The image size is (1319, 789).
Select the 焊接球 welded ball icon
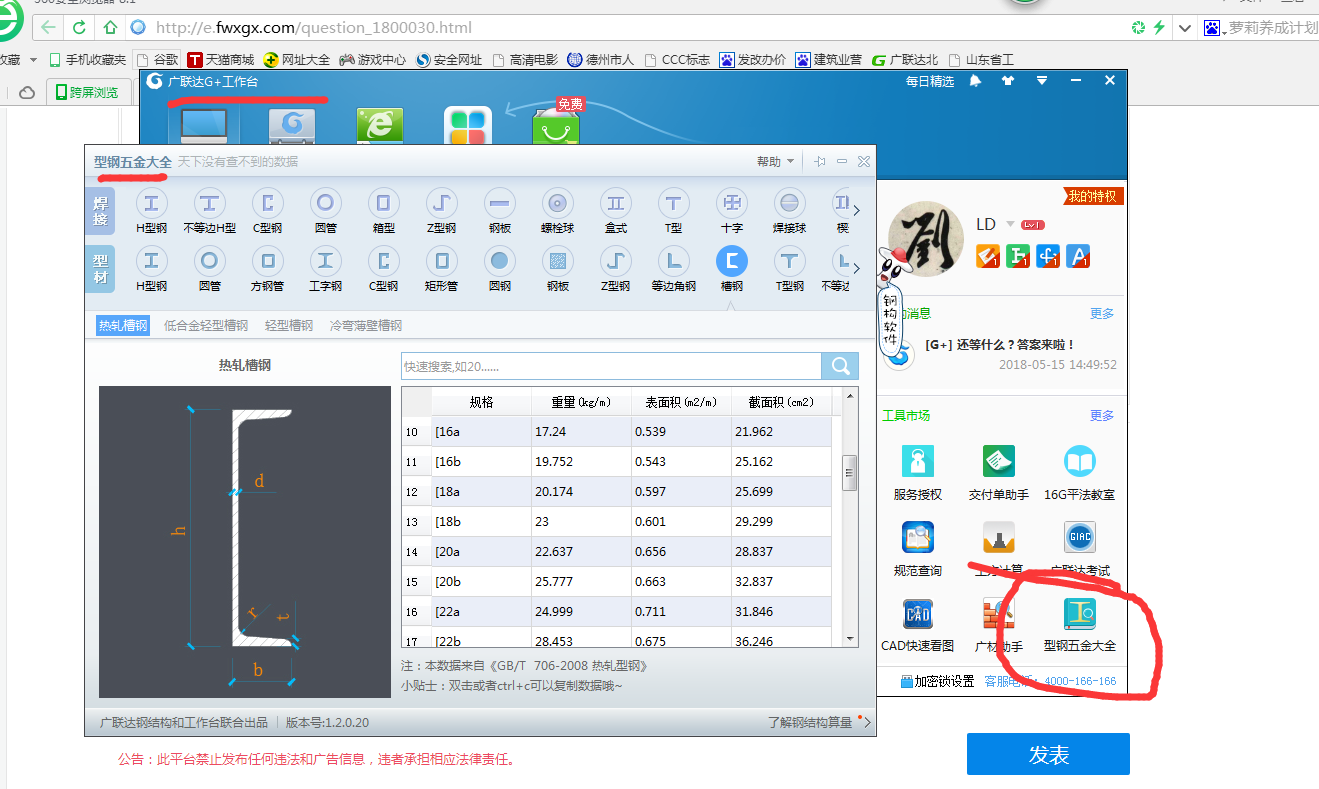[790, 204]
